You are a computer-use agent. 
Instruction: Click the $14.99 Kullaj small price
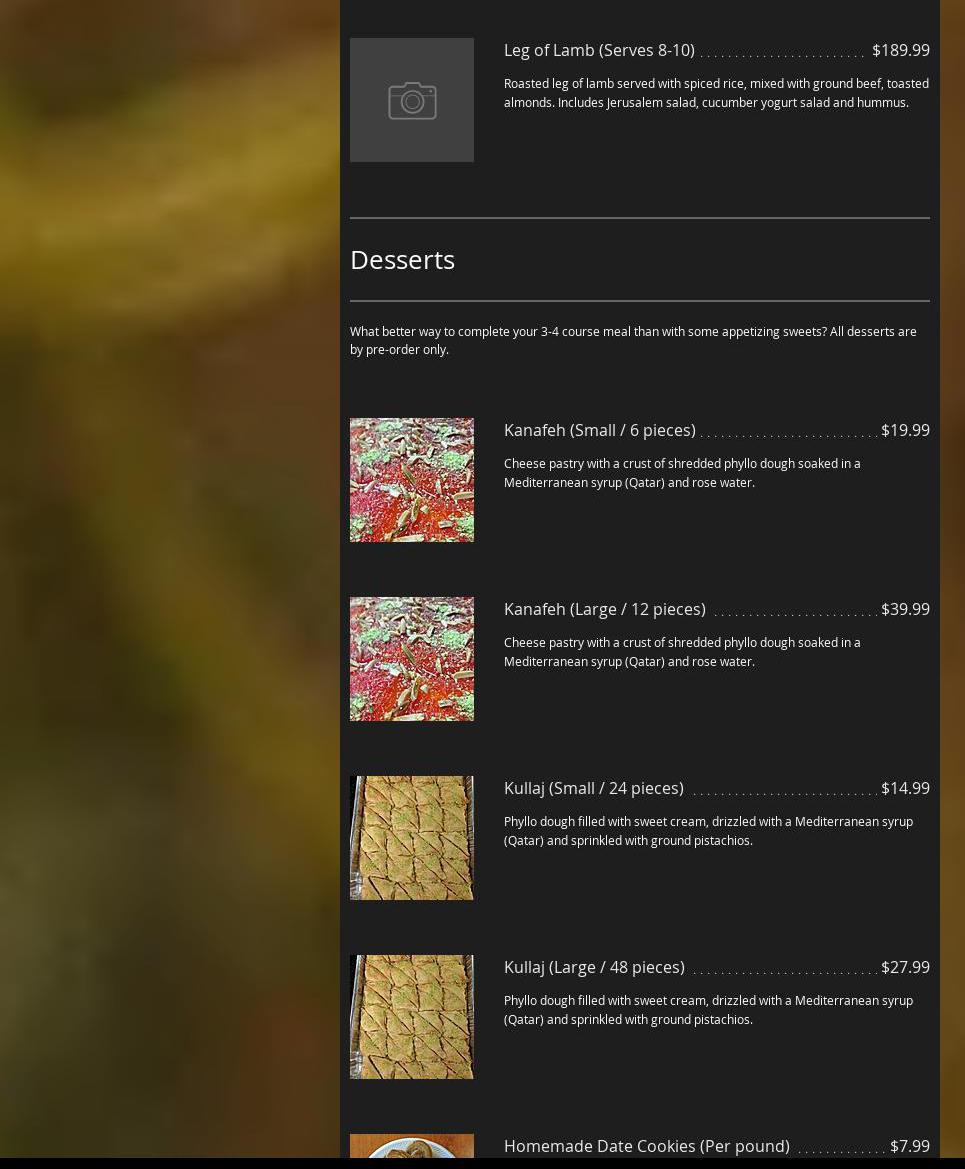tap(905, 788)
